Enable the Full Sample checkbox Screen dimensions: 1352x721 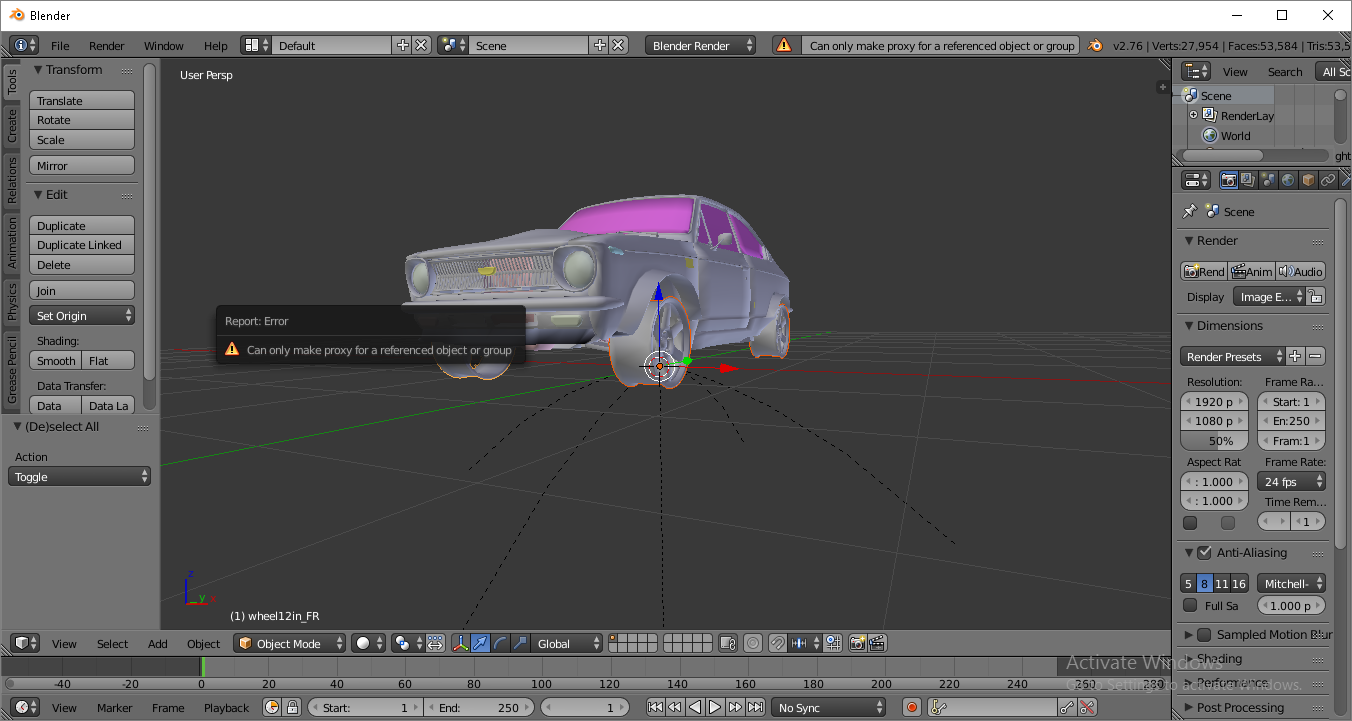tap(1190, 606)
